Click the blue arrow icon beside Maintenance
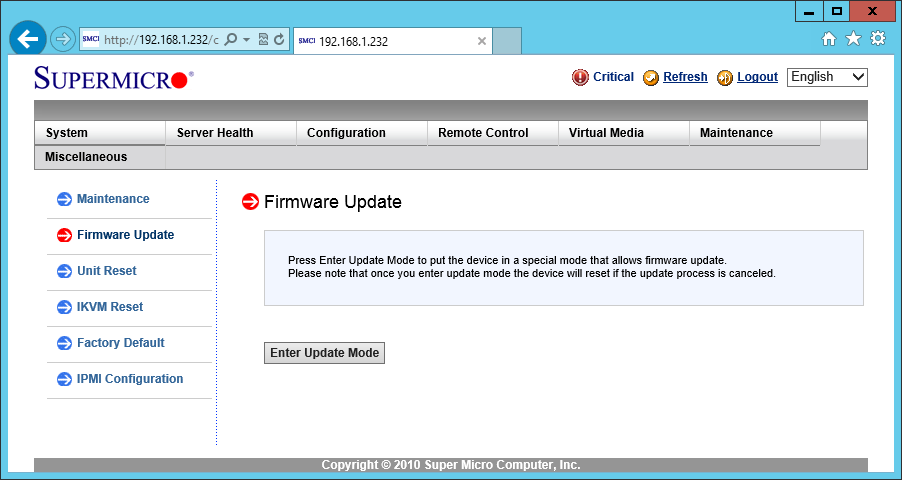902x480 pixels. pos(64,199)
